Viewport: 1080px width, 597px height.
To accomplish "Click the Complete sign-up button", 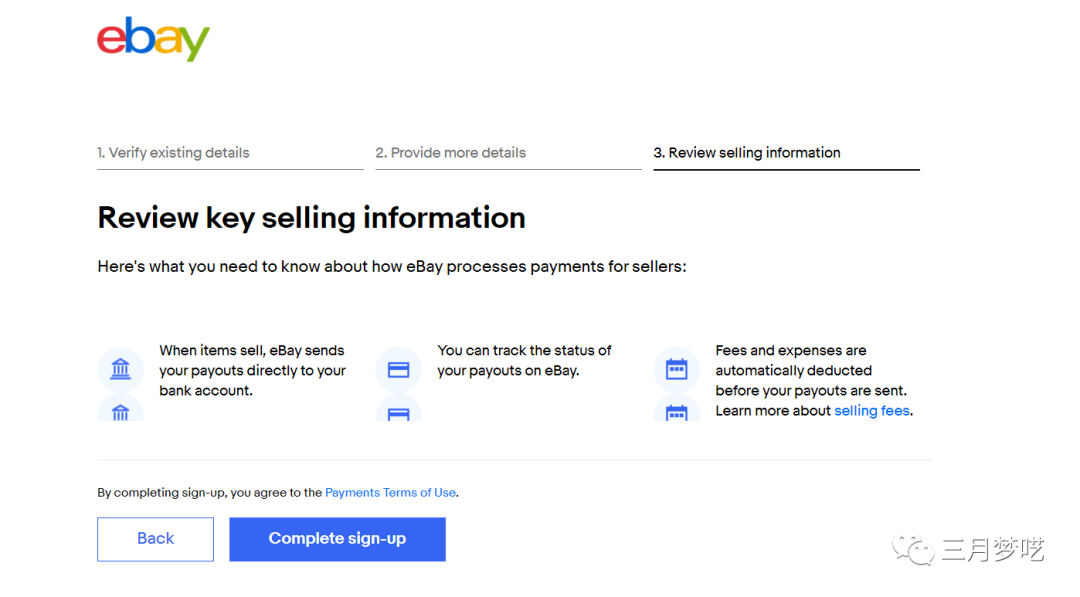I will [337, 539].
